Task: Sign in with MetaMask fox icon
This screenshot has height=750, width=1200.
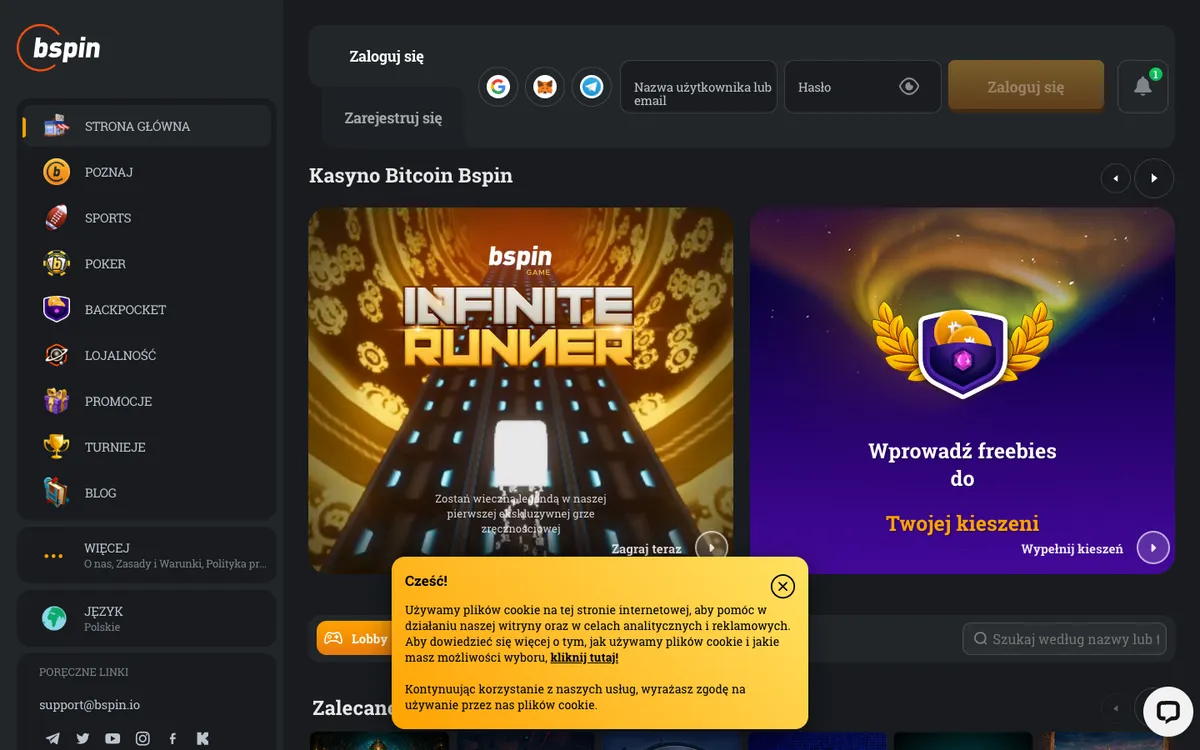Action: [545, 87]
